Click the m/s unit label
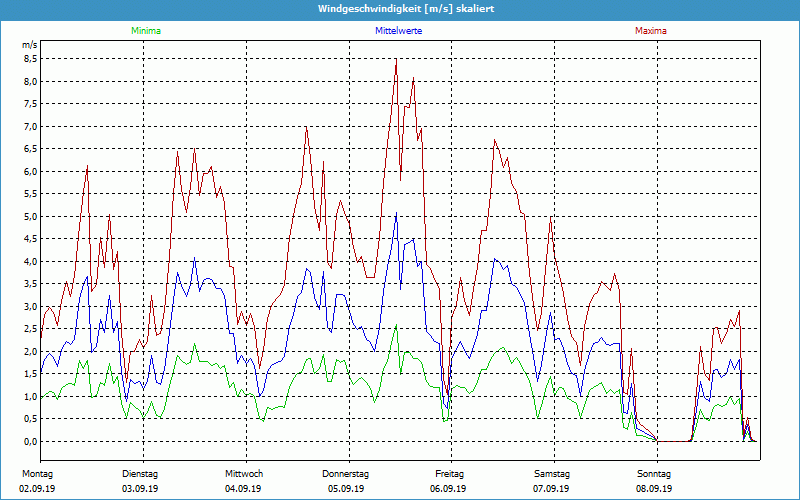Image resolution: width=800 pixels, height=500 pixels. tap(30, 45)
